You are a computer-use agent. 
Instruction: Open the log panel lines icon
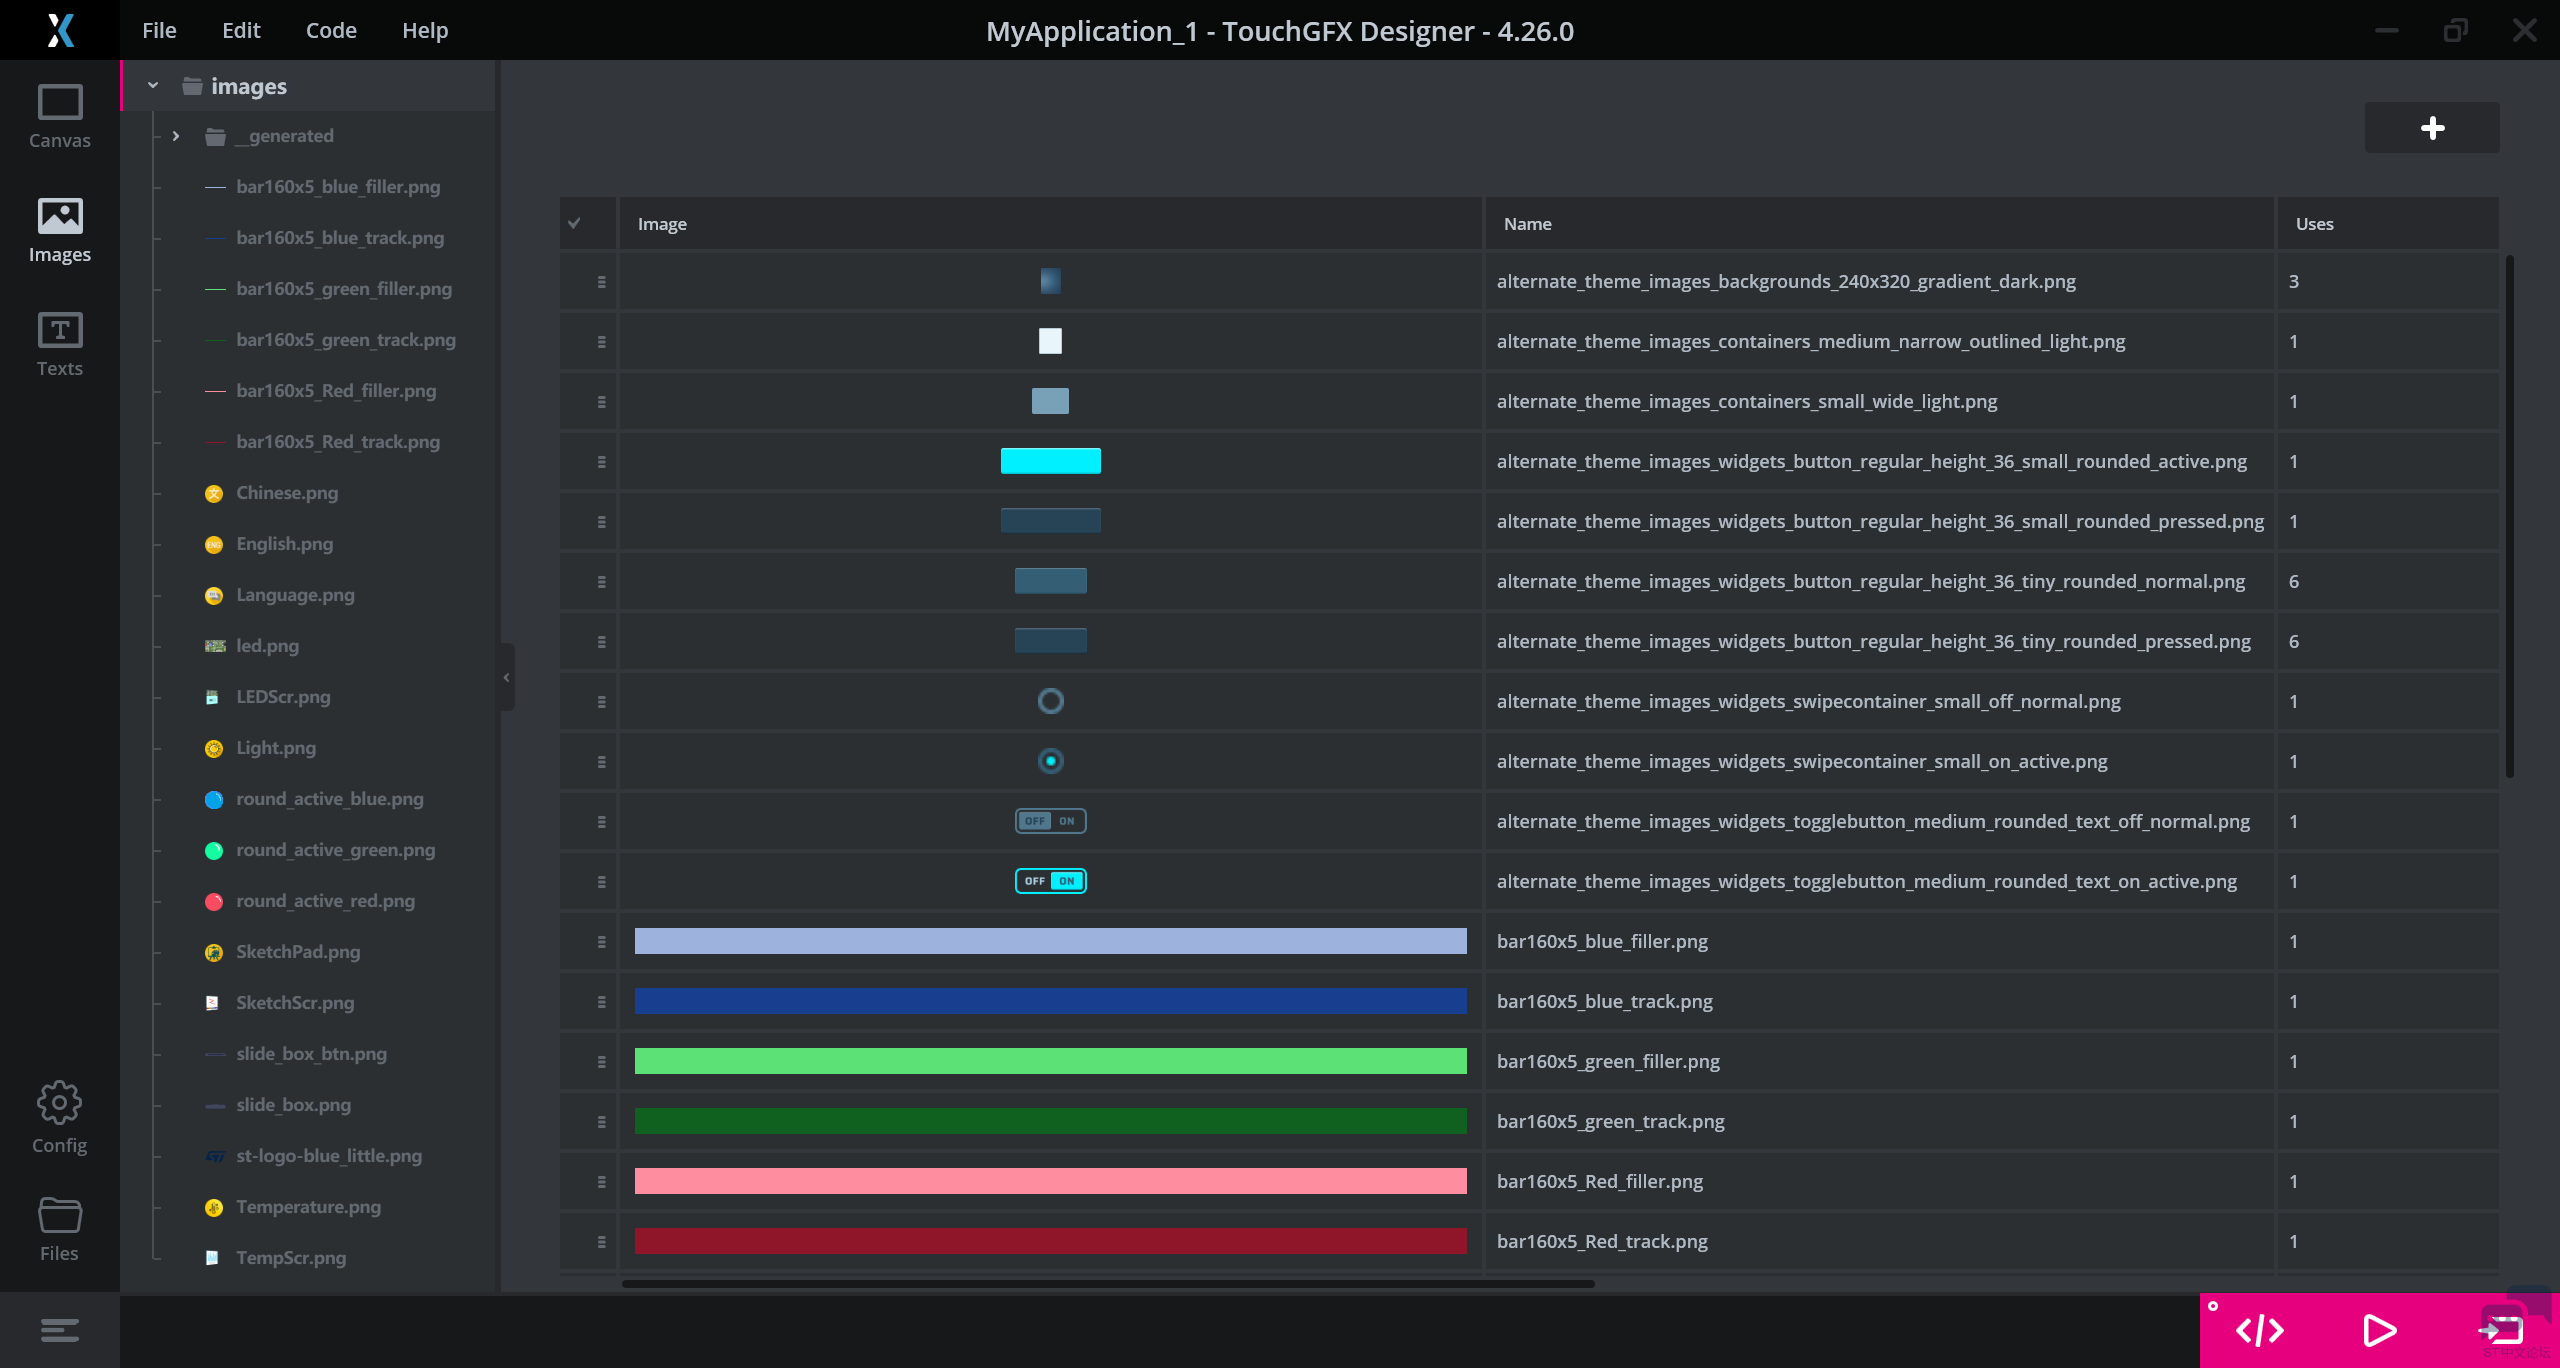[x=59, y=1330]
